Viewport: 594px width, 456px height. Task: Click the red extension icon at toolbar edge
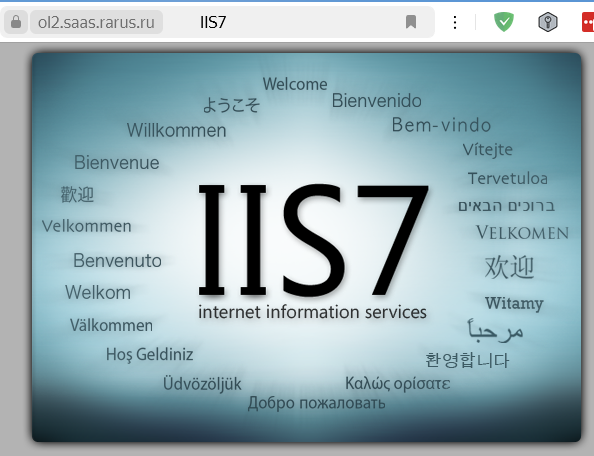point(588,22)
